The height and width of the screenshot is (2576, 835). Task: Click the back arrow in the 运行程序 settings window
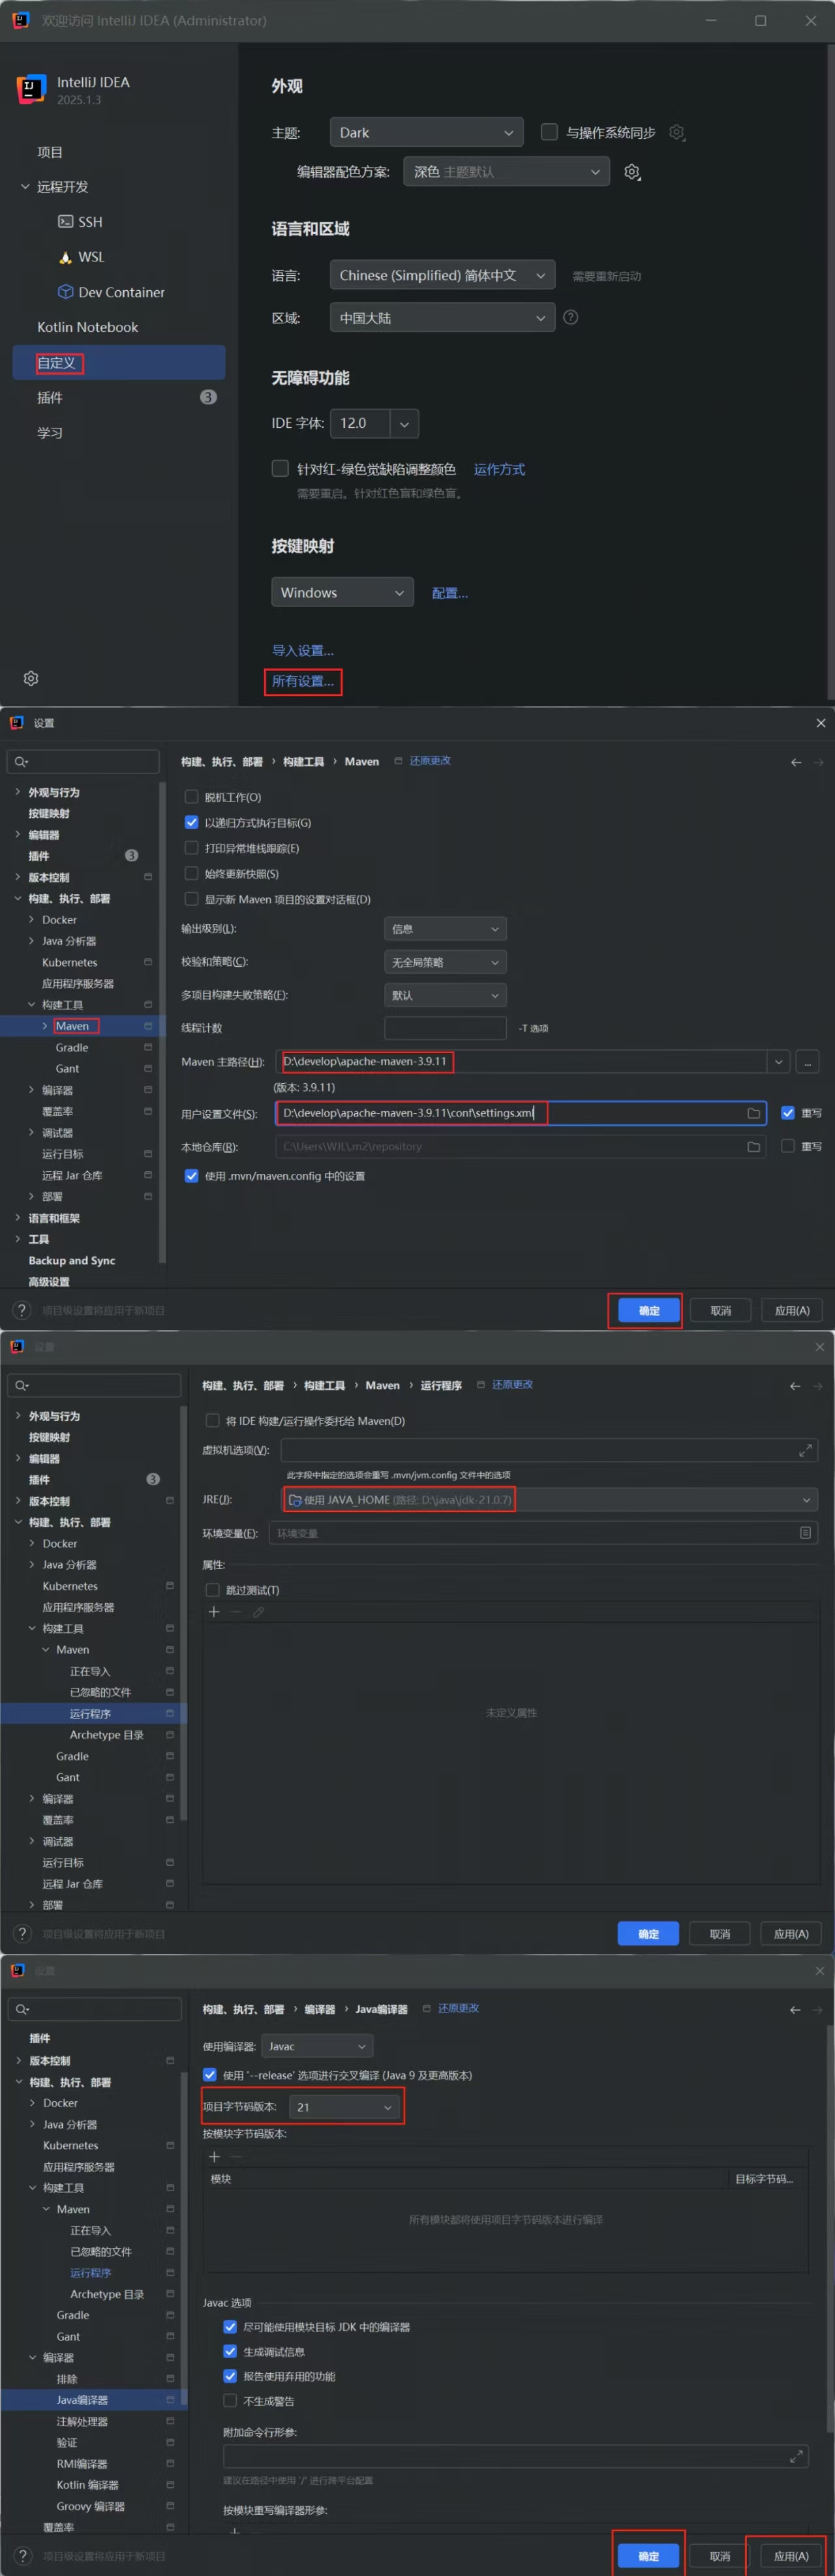[795, 1386]
